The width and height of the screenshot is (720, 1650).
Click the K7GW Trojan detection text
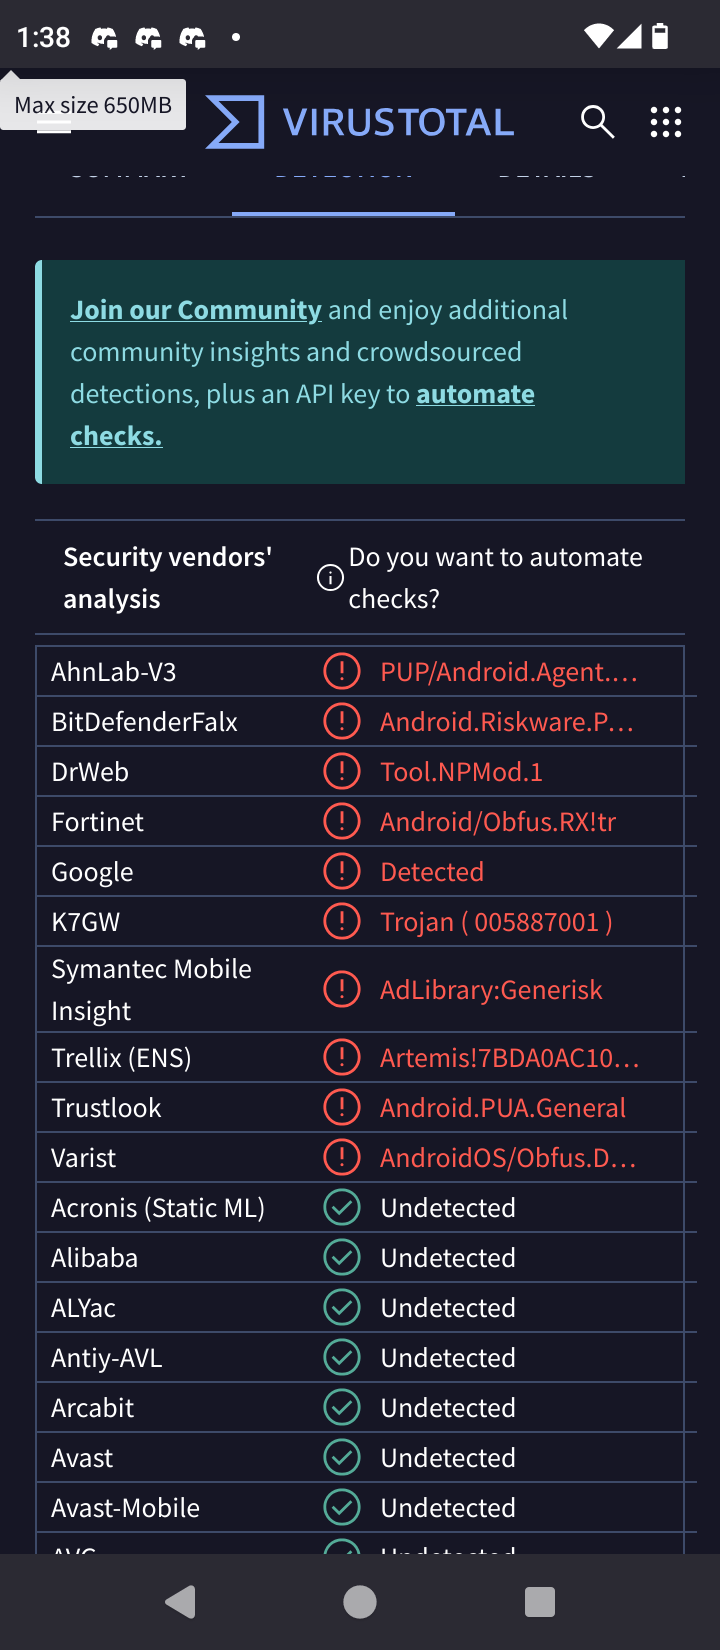coord(496,922)
